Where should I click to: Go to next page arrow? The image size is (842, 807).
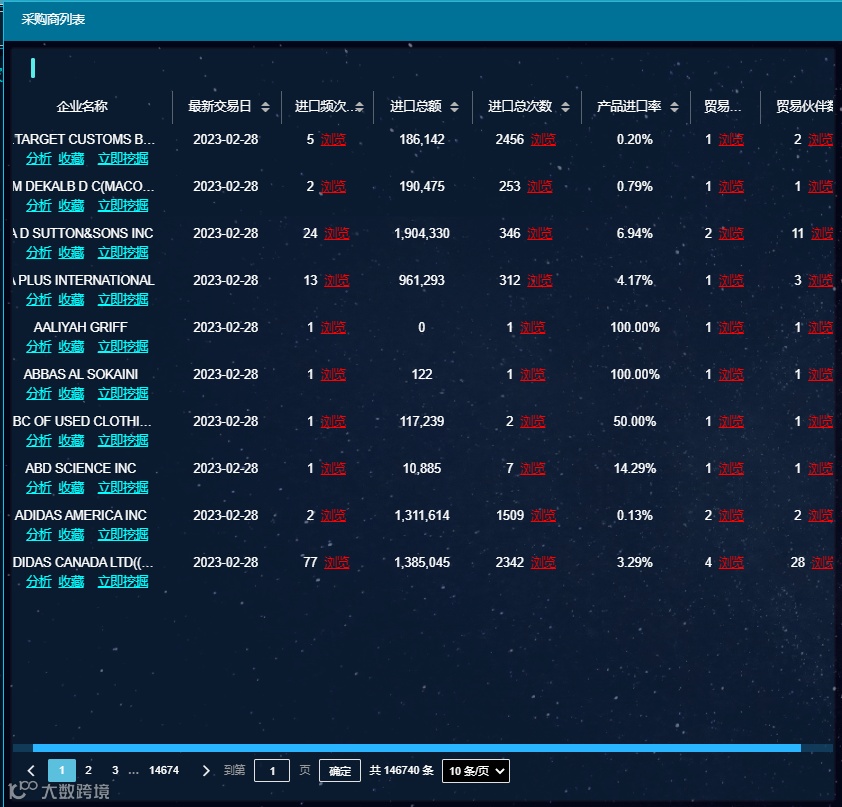tap(206, 770)
